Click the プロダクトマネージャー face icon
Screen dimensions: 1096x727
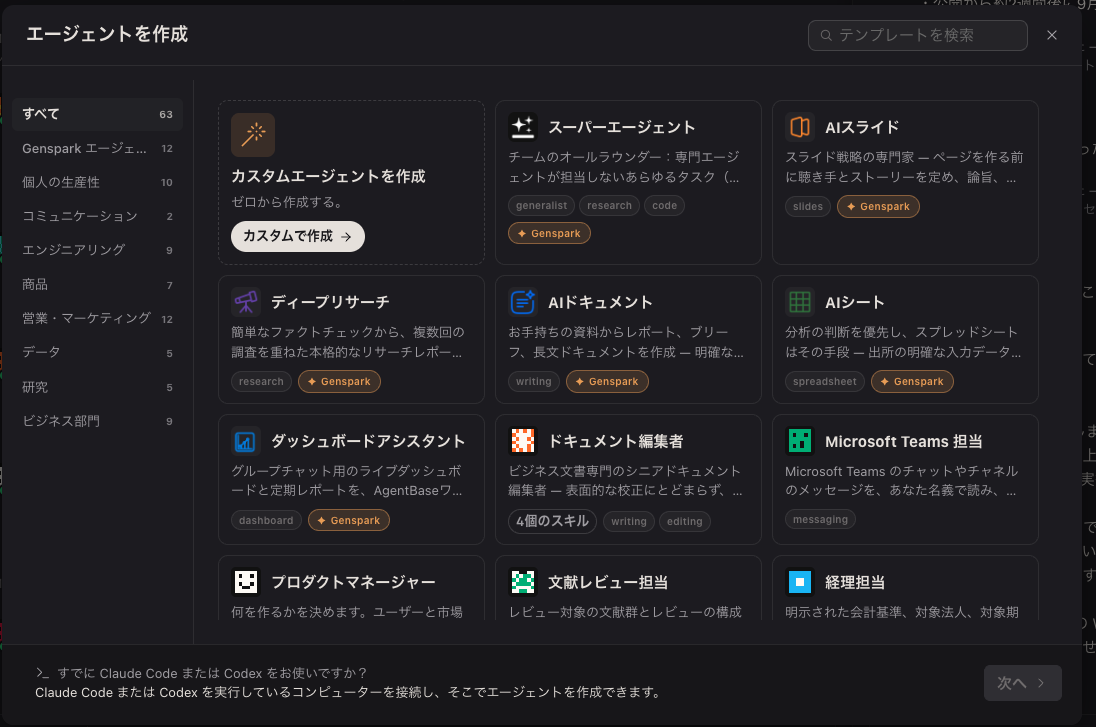[245, 582]
